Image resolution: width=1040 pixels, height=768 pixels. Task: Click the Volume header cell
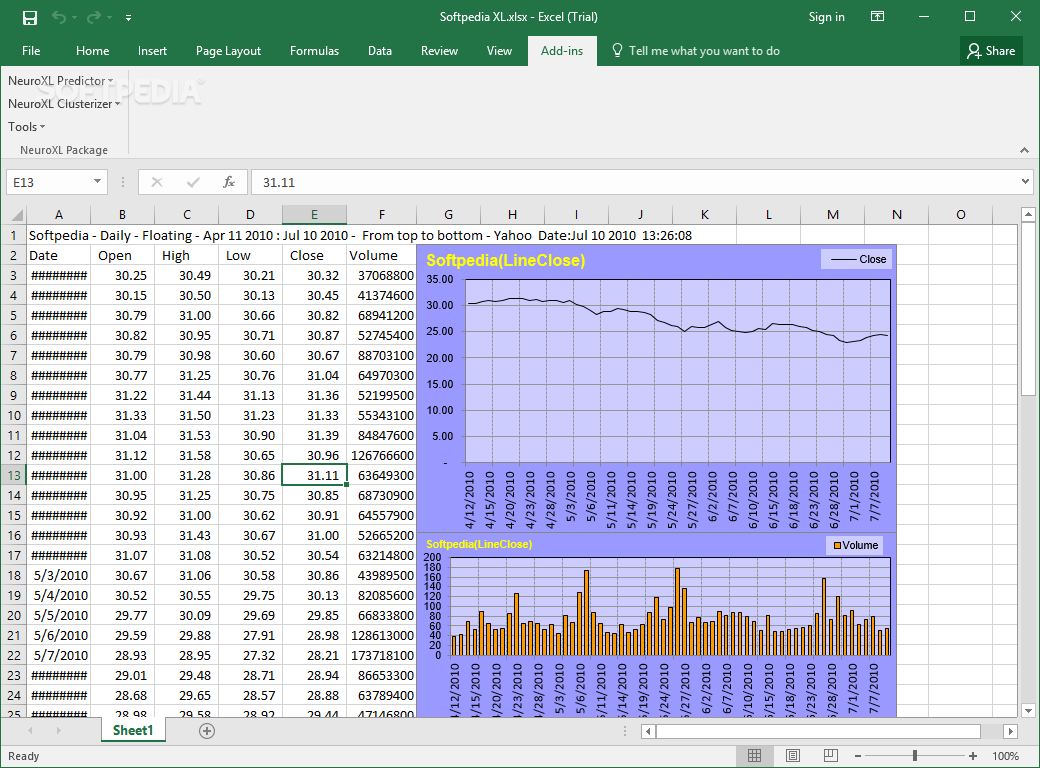point(381,255)
